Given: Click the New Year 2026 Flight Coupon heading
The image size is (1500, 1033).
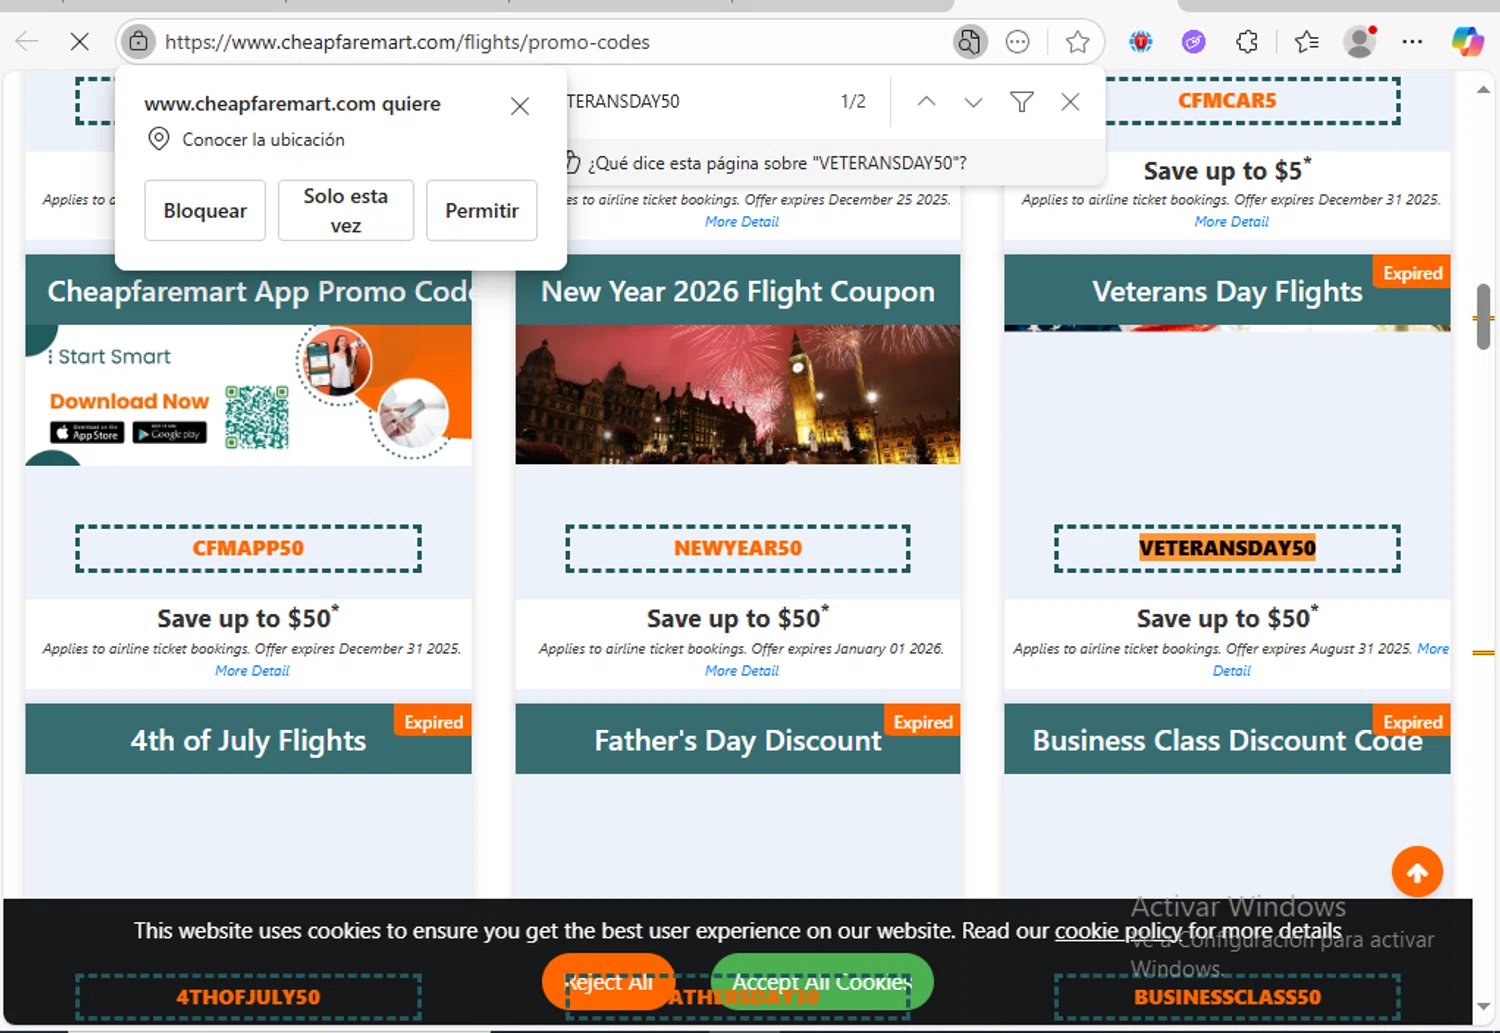Looking at the screenshot, I should (738, 291).
